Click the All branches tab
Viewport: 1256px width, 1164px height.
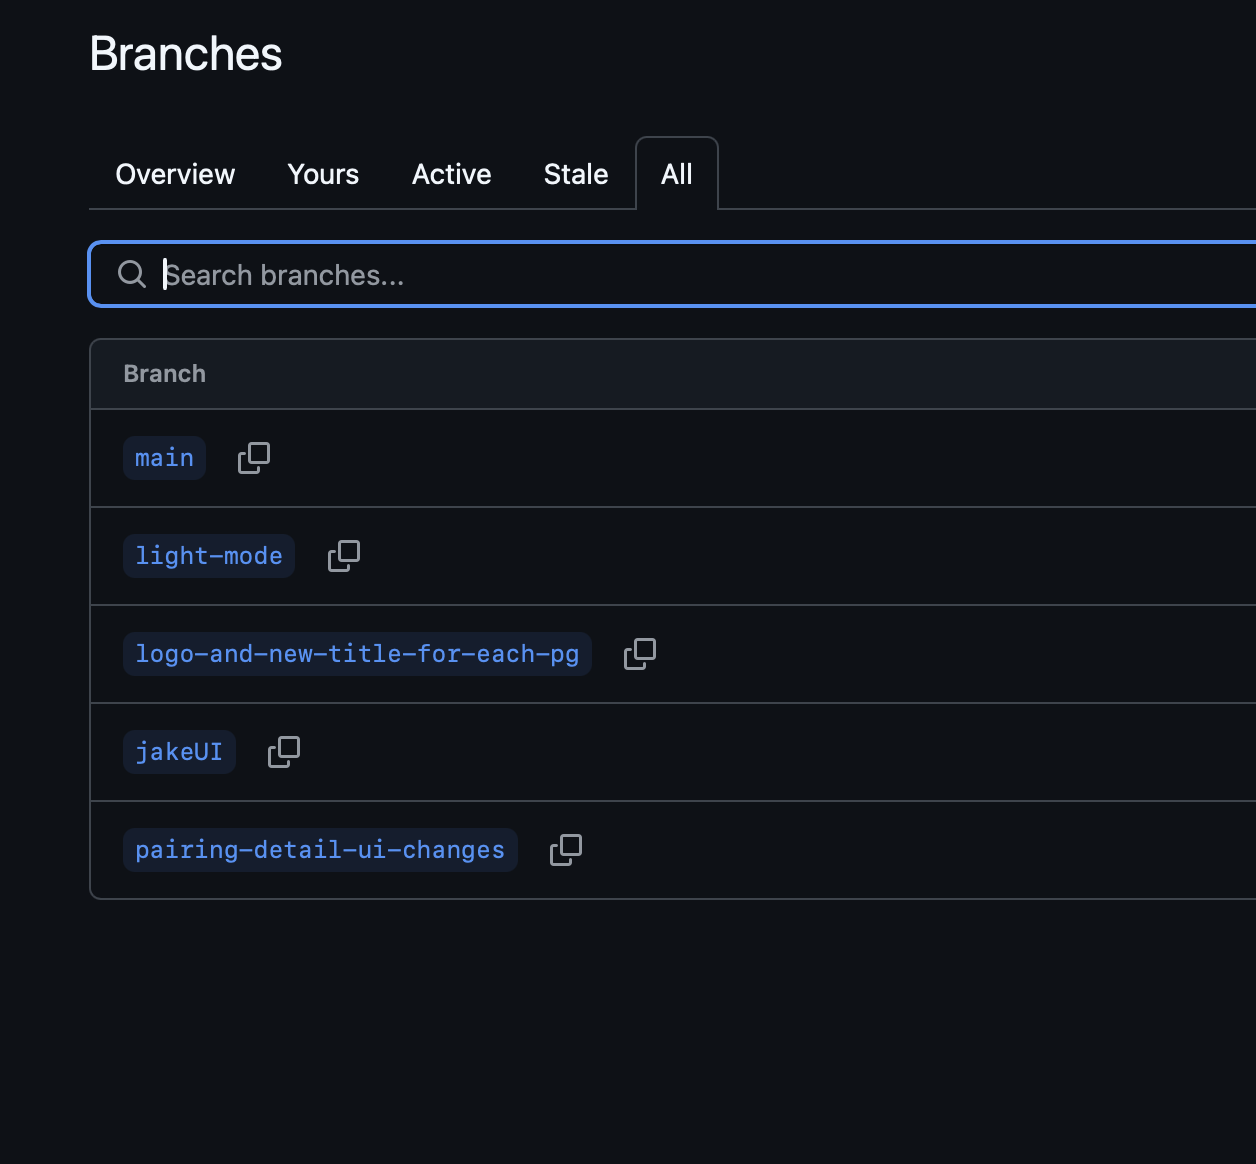click(x=677, y=174)
